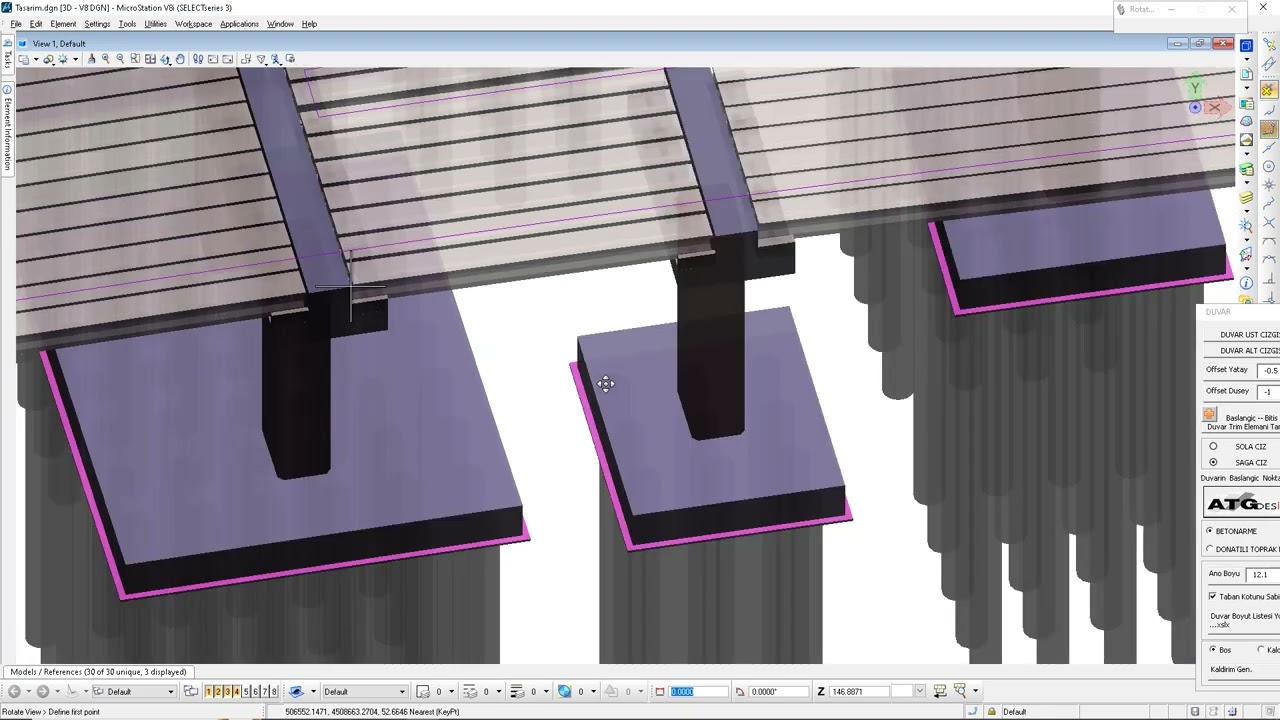Click the Ano Boyu value field

pos(1262,574)
